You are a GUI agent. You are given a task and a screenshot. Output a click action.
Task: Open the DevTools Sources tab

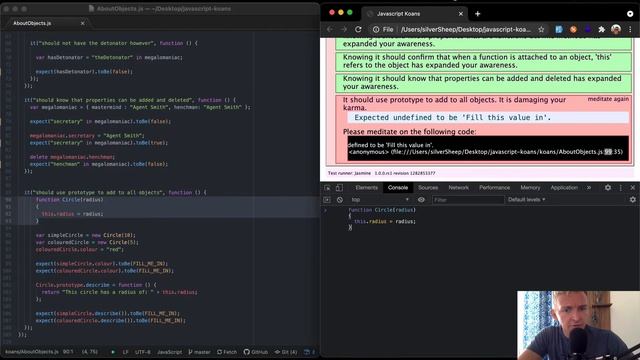tap(428, 188)
